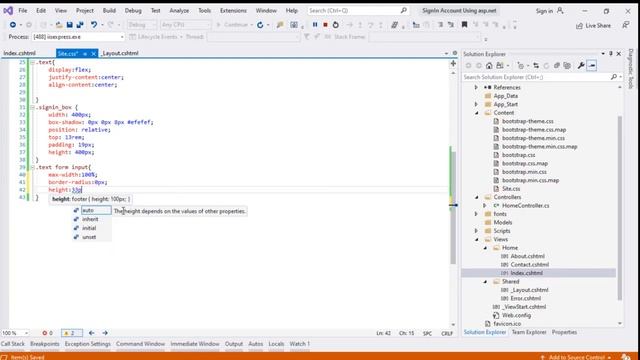640x360 pixels.
Task: Click the Navigate Backward toolbar icon
Action: point(13,25)
